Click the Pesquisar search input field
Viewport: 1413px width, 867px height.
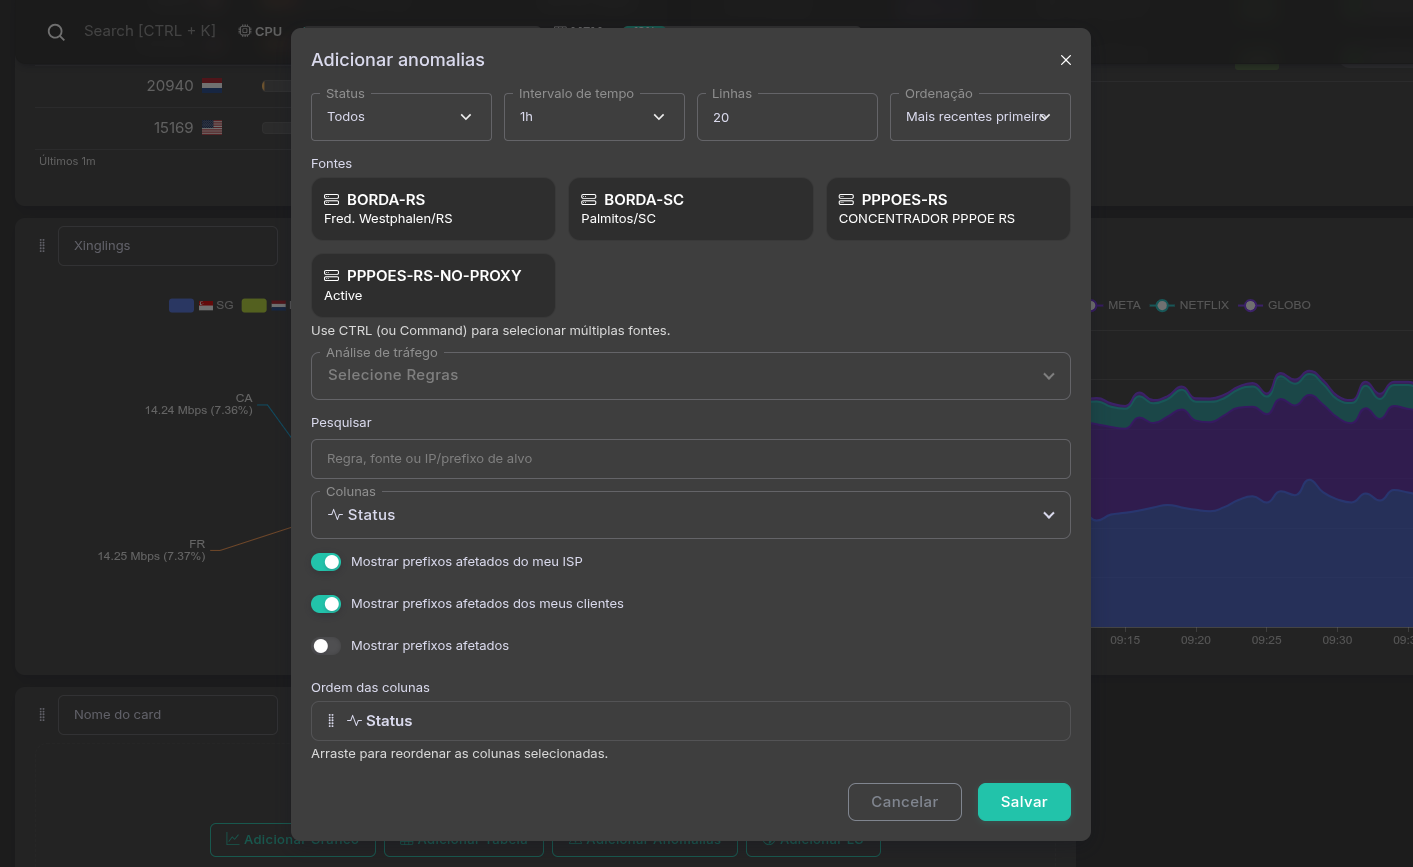[690, 459]
